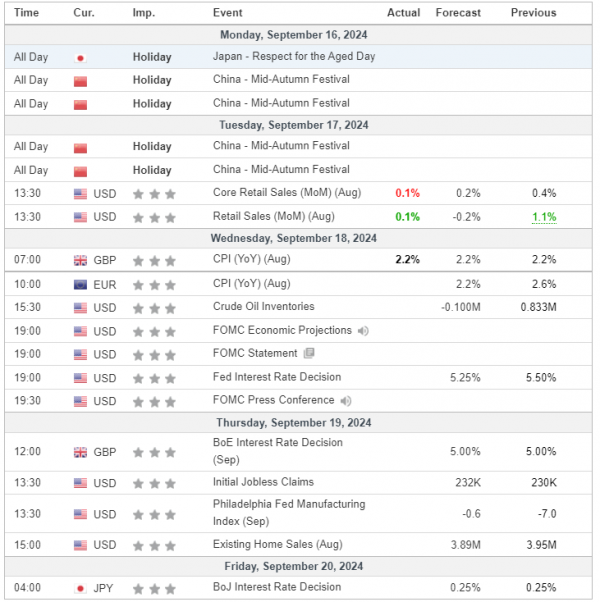This screenshot has height=602, width=600.
Task: Click the 3.95M previous value
Action: tap(541, 545)
